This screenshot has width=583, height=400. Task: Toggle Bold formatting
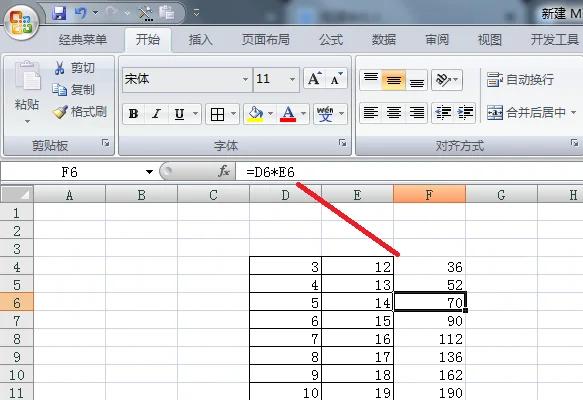point(133,114)
